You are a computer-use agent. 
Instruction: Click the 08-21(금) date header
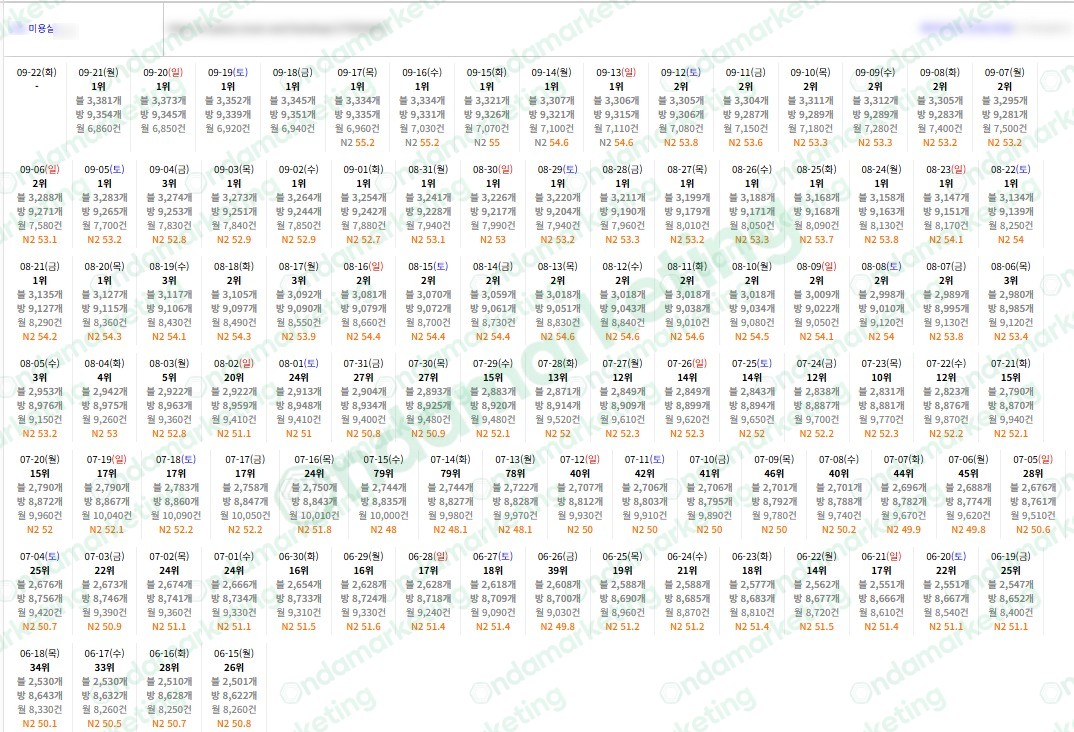pyautogui.click(x=40, y=266)
